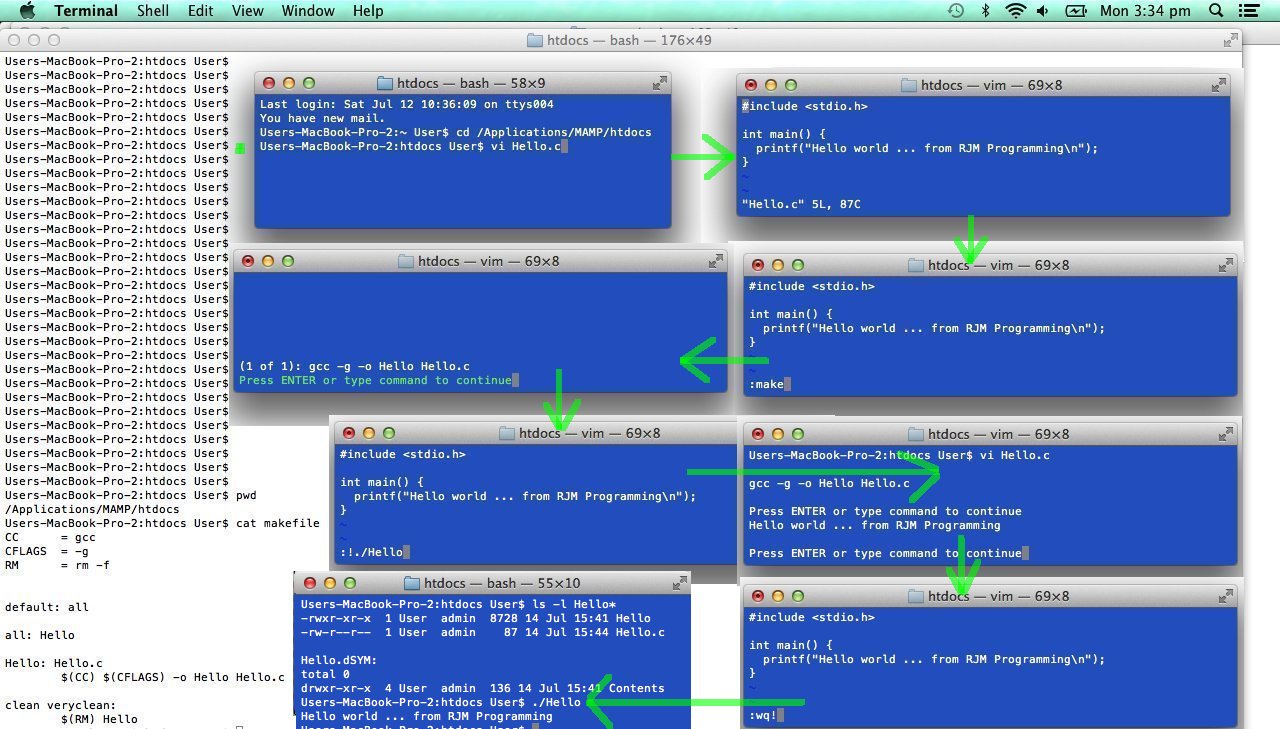1280x729 pixels.
Task: Enter full screen on bash 55×10 window
Action: (x=680, y=583)
